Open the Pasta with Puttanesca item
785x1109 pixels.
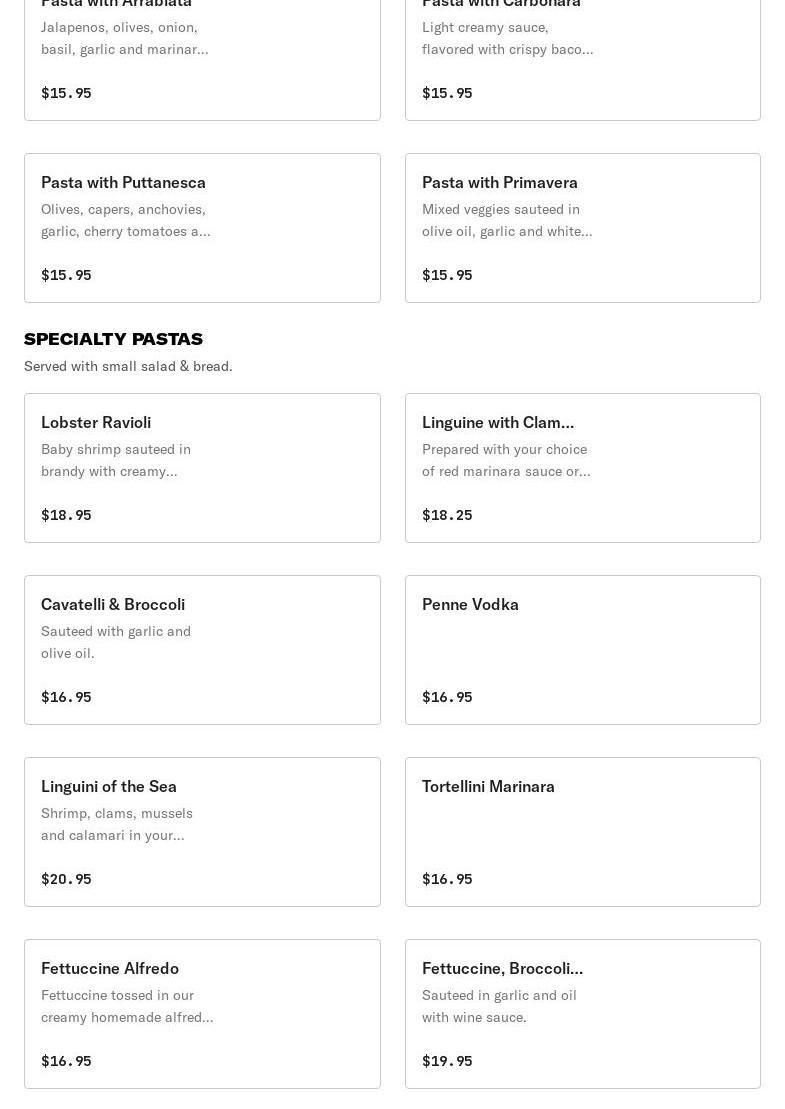(202, 227)
